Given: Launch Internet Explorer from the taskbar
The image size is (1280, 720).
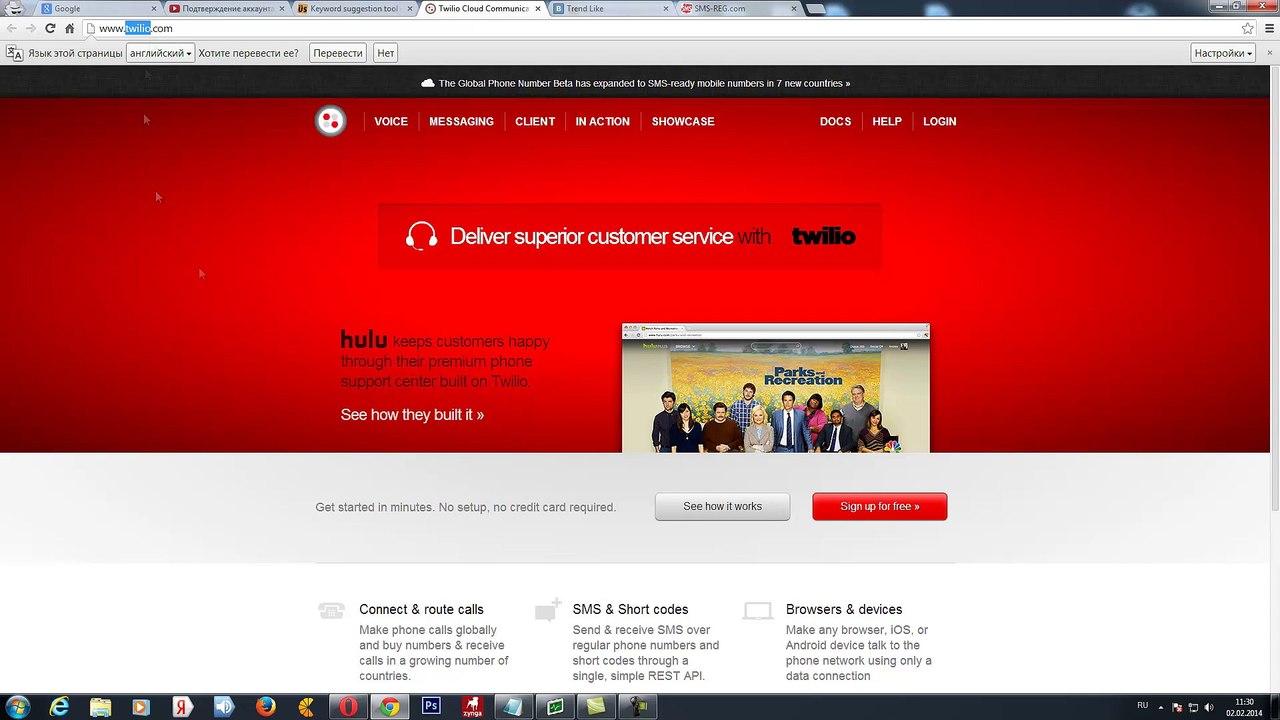Looking at the screenshot, I should 60,707.
